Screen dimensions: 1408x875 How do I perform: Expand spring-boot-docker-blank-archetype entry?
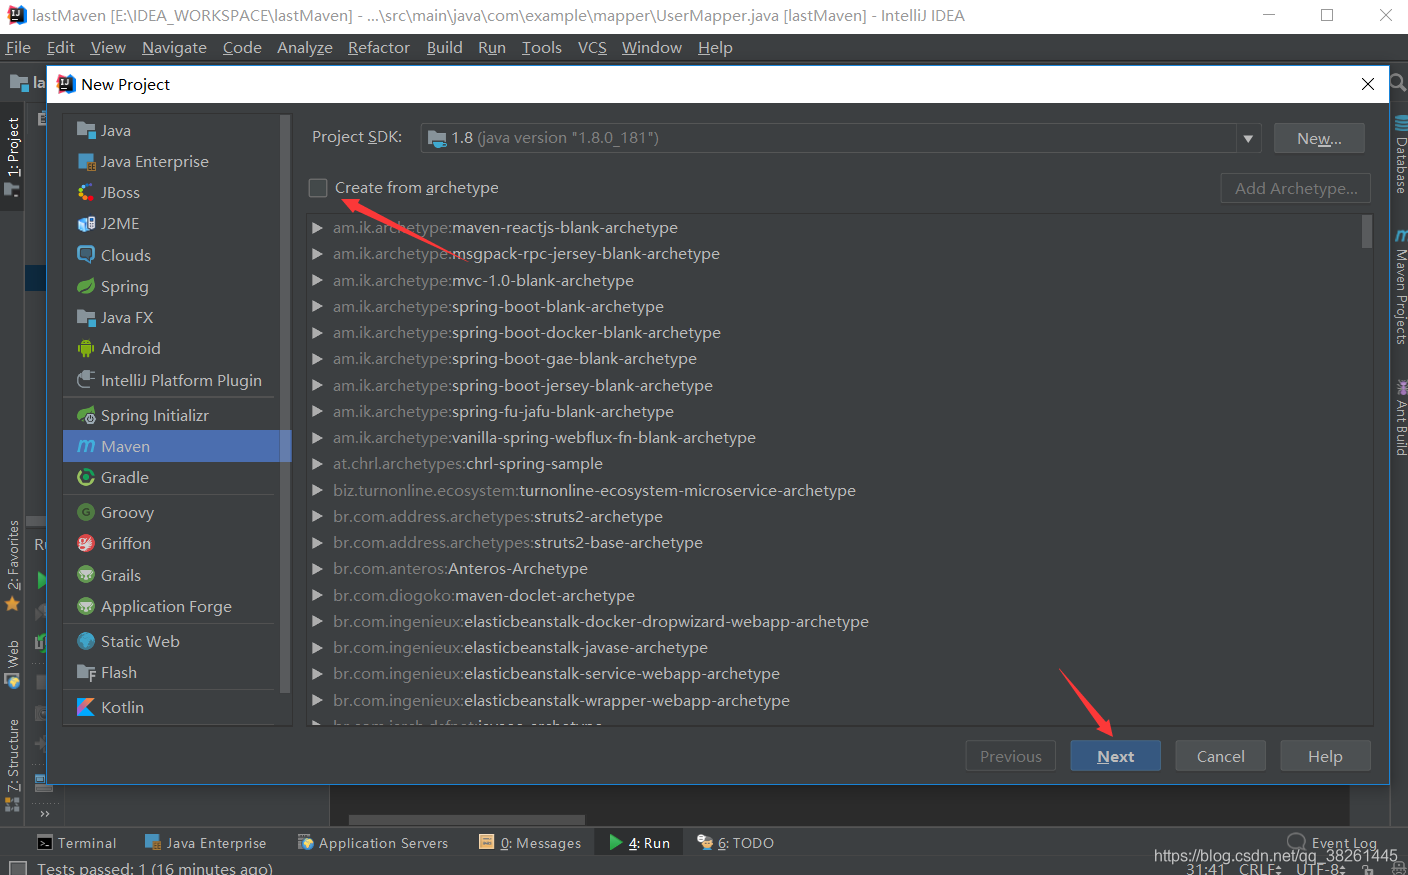317,333
